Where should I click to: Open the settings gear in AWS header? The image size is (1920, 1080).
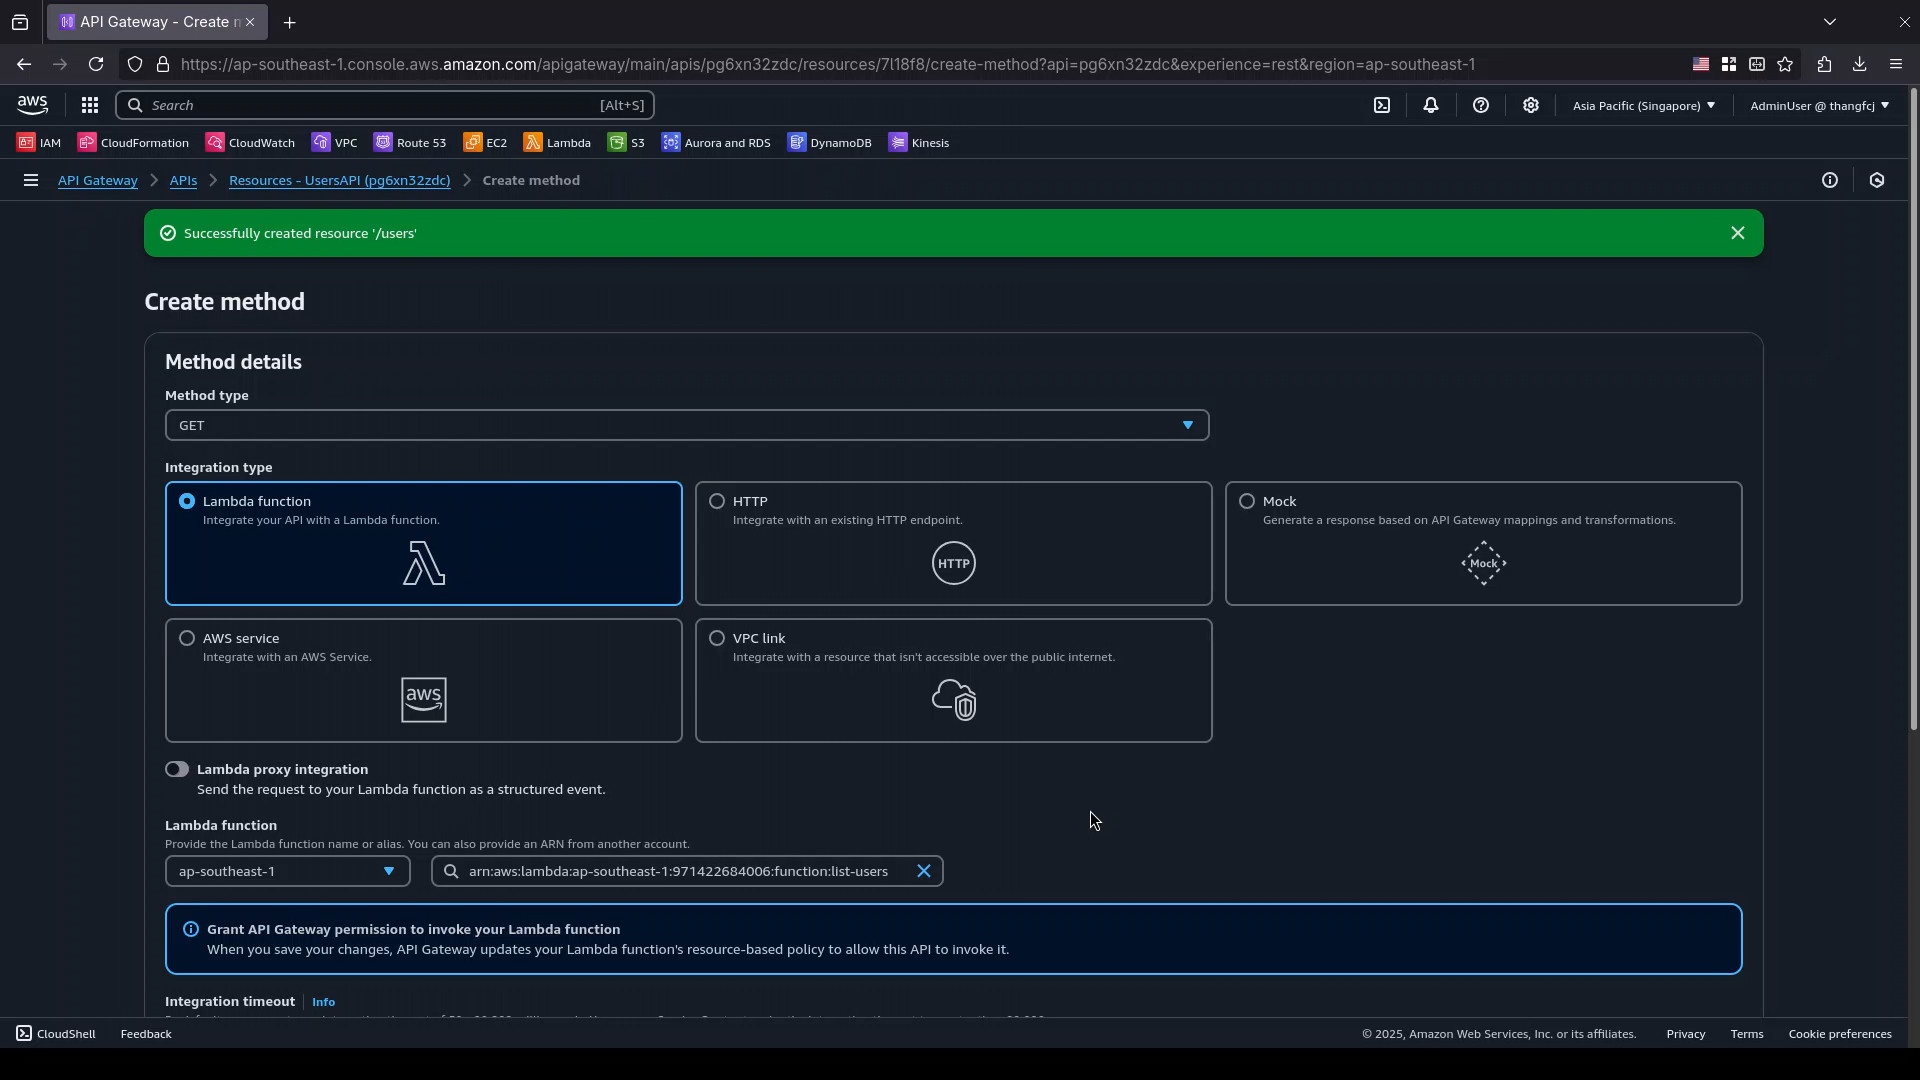click(x=1531, y=105)
